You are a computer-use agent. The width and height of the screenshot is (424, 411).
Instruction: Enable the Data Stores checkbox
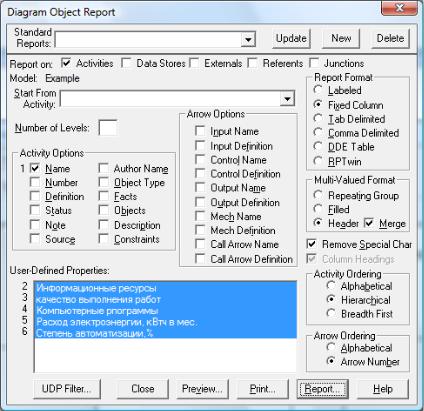click(x=126, y=63)
